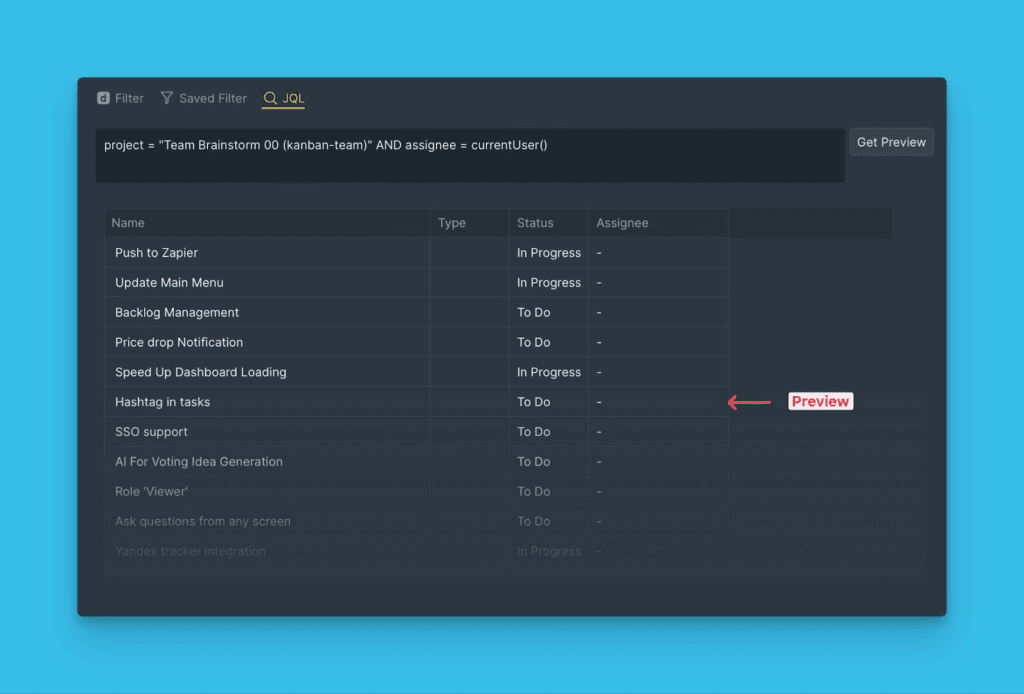Click the Assignee column header
The width and height of the screenshot is (1024, 694).
622,223
